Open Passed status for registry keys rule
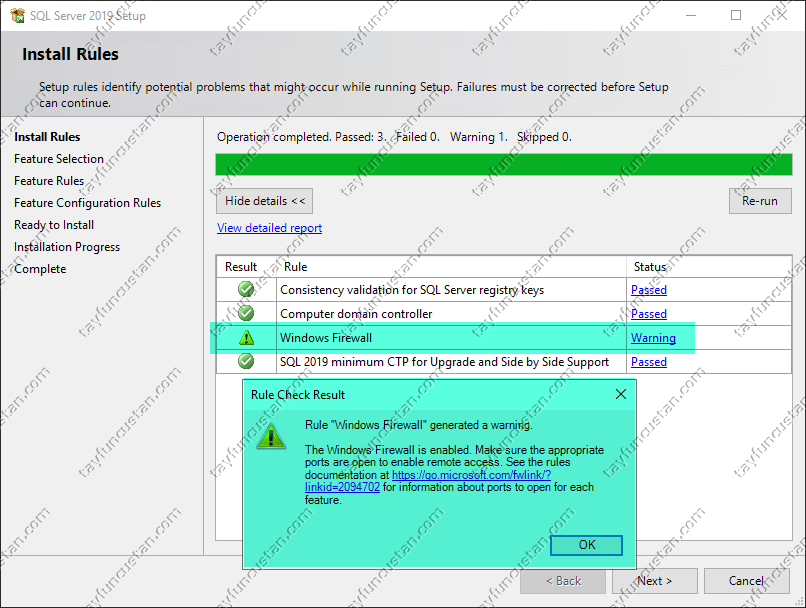 (x=649, y=290)
